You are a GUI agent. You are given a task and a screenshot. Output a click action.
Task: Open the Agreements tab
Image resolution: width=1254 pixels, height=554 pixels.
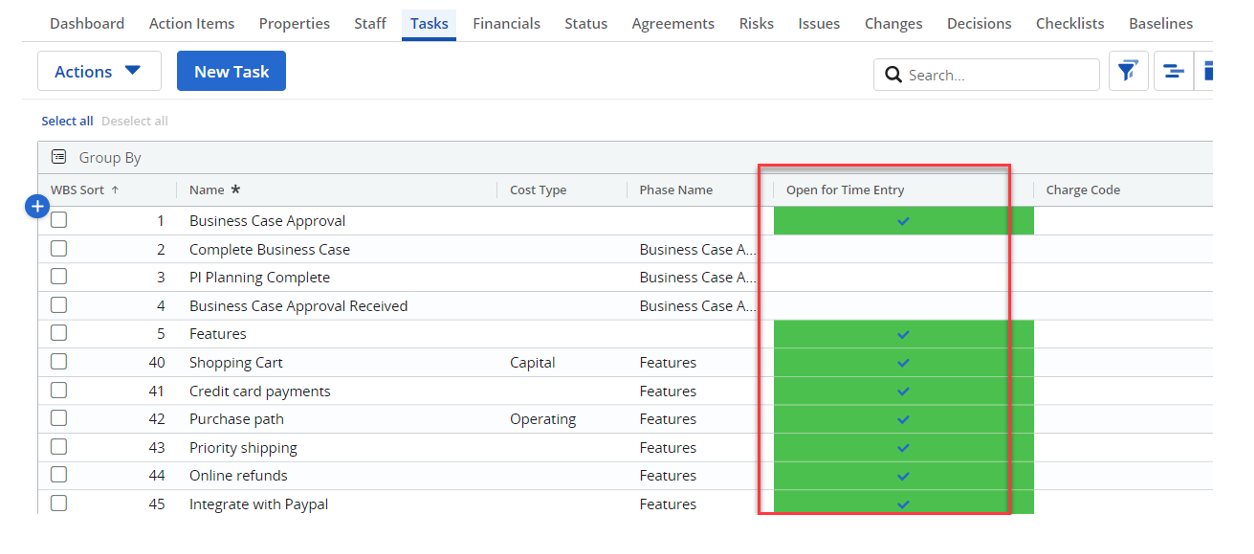(x=673, y=23)
